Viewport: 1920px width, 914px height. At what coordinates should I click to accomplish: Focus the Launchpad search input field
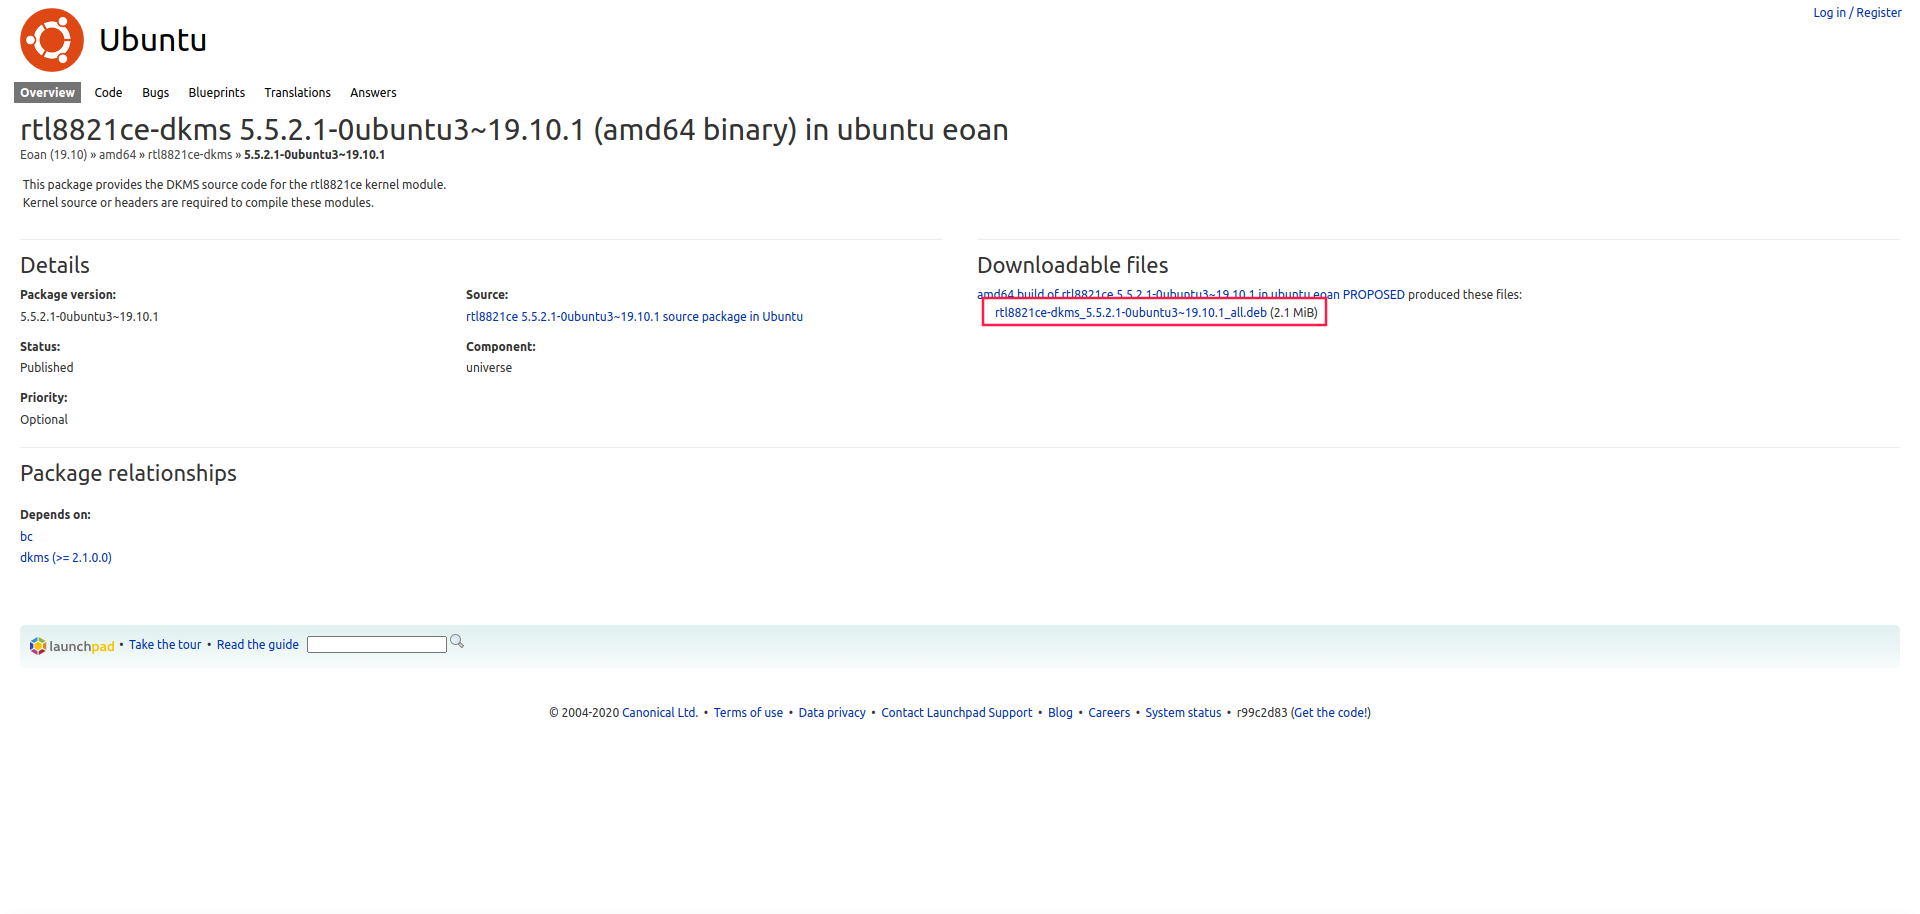[377, 645]
